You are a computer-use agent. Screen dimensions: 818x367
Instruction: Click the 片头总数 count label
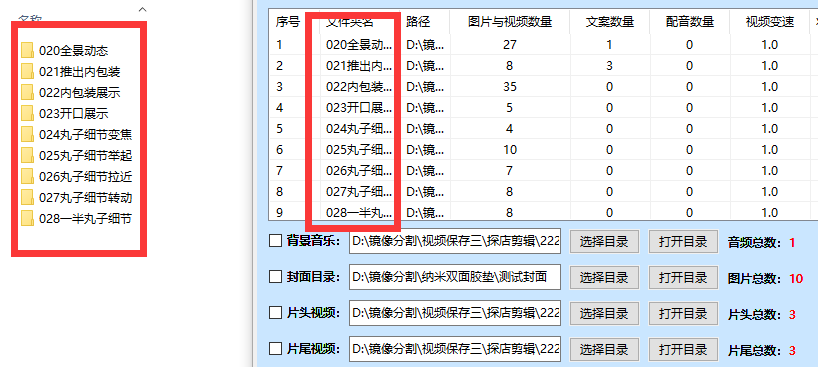(761, 314)
